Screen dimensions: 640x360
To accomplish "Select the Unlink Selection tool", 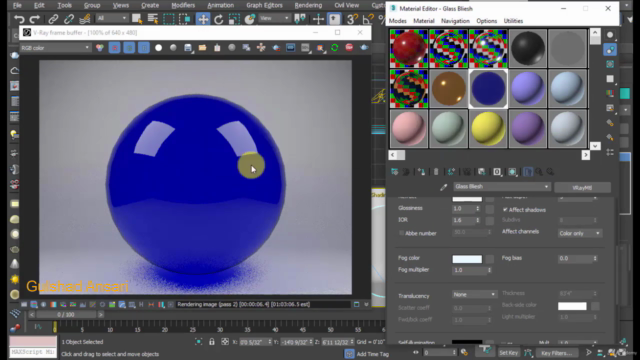I will (x=69, y=19).
